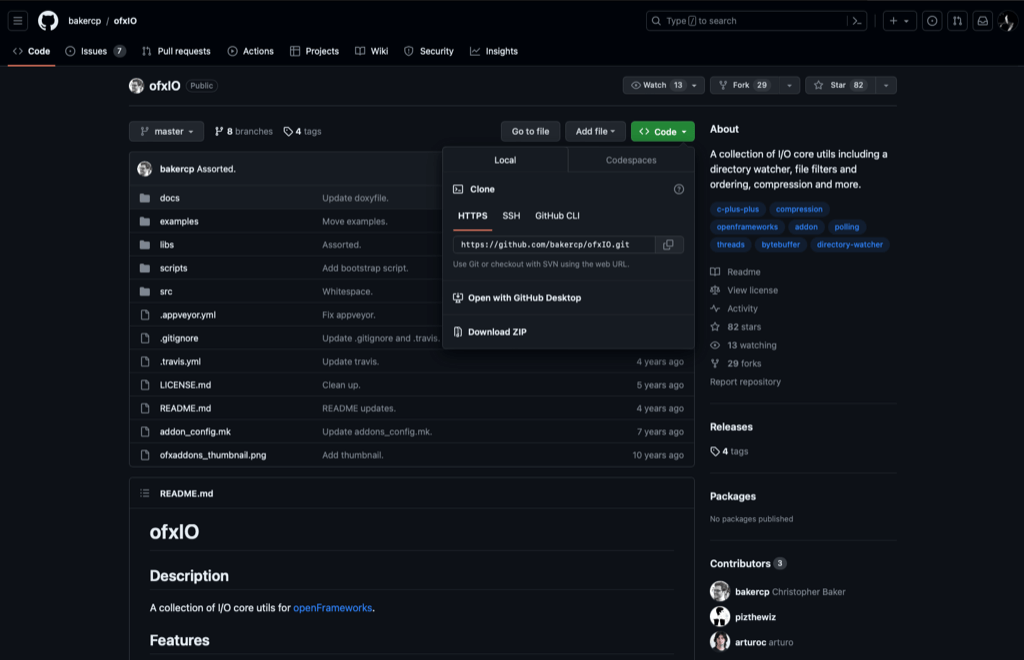Open the src folder
Screen dimensions: 1024x660
click(166, 292)
